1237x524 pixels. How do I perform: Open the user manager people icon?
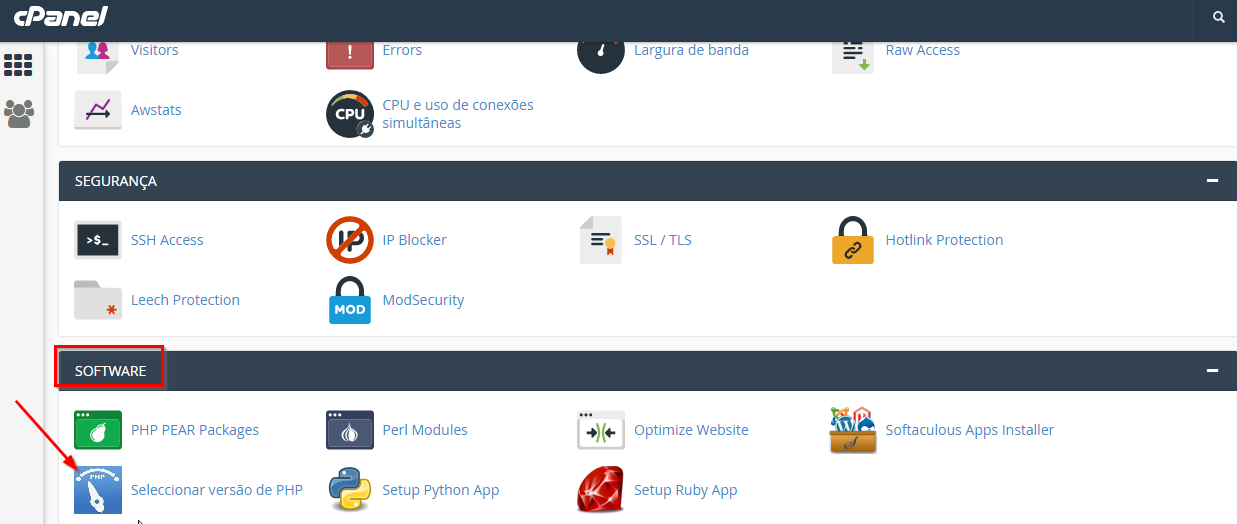[x=18, y=113]
